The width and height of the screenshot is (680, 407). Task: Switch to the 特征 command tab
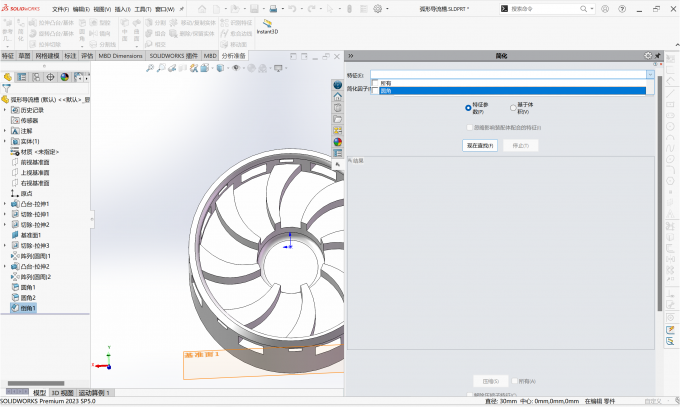(8, 56)
